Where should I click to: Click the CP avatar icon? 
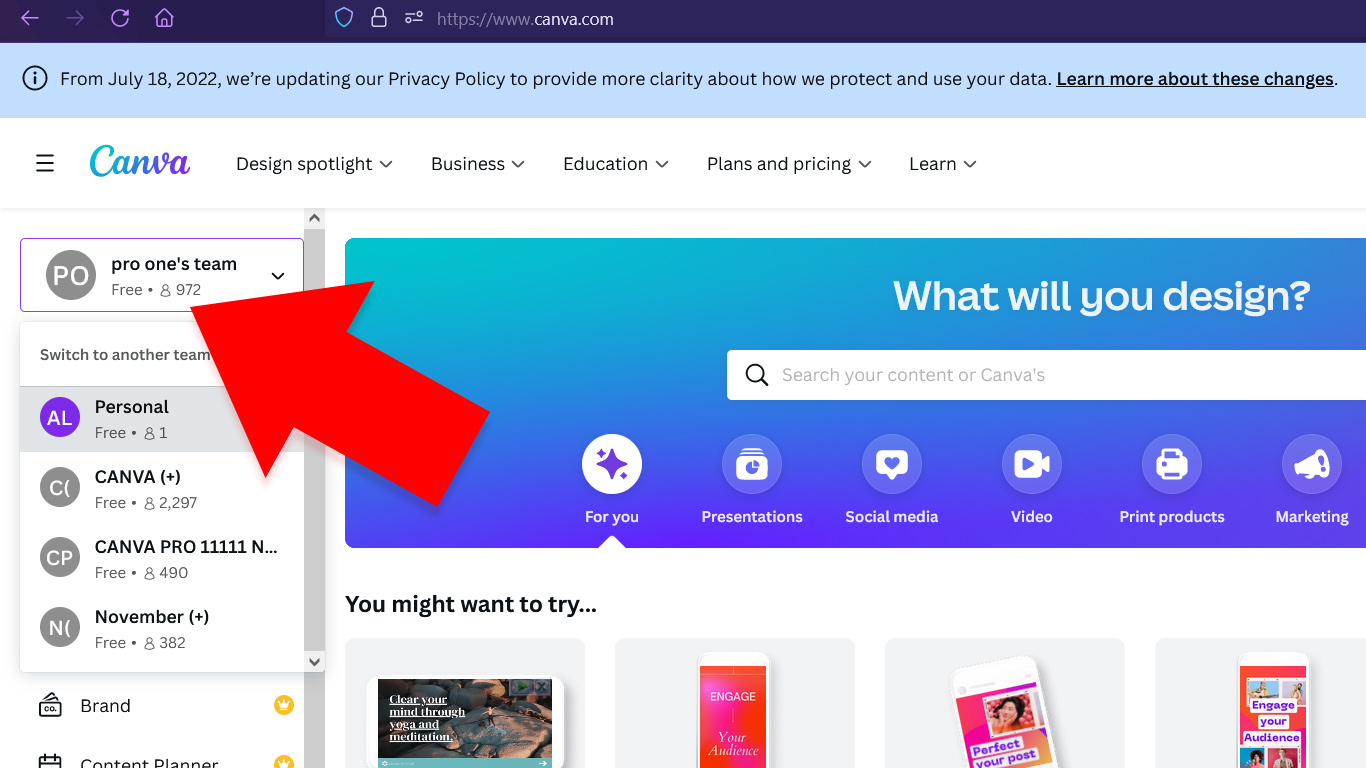click(x=60, y=558)
